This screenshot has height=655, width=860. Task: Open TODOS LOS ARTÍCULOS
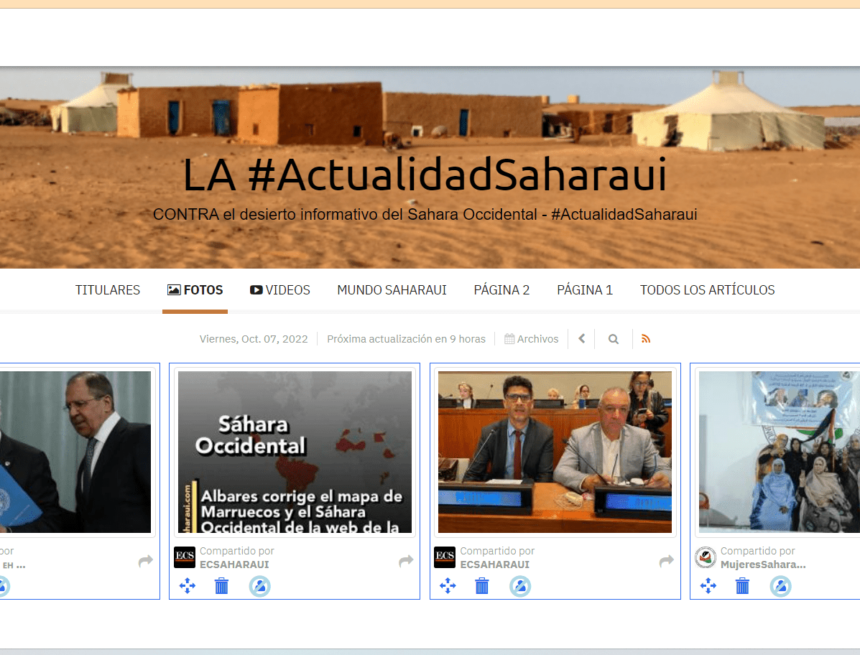click(707, 290)
